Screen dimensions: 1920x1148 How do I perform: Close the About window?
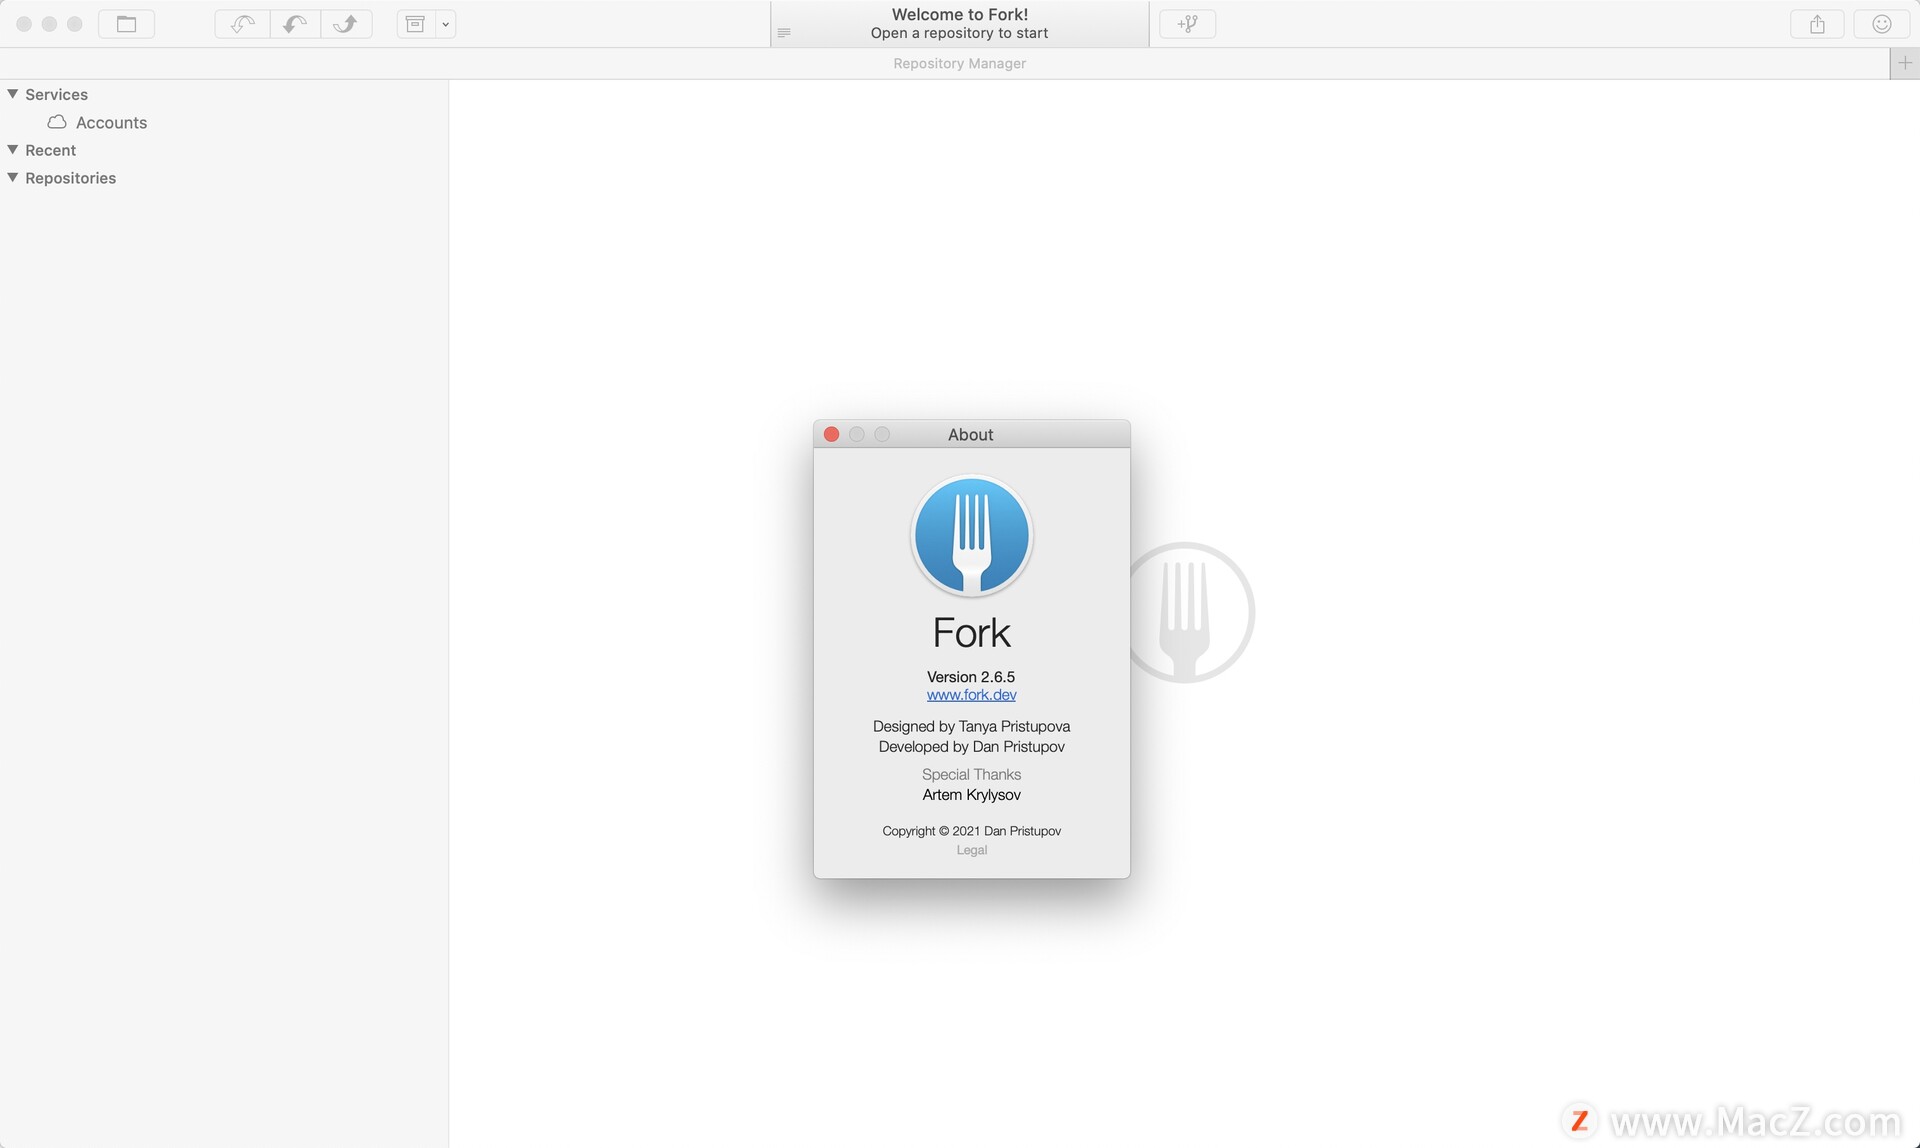point(831,434)
